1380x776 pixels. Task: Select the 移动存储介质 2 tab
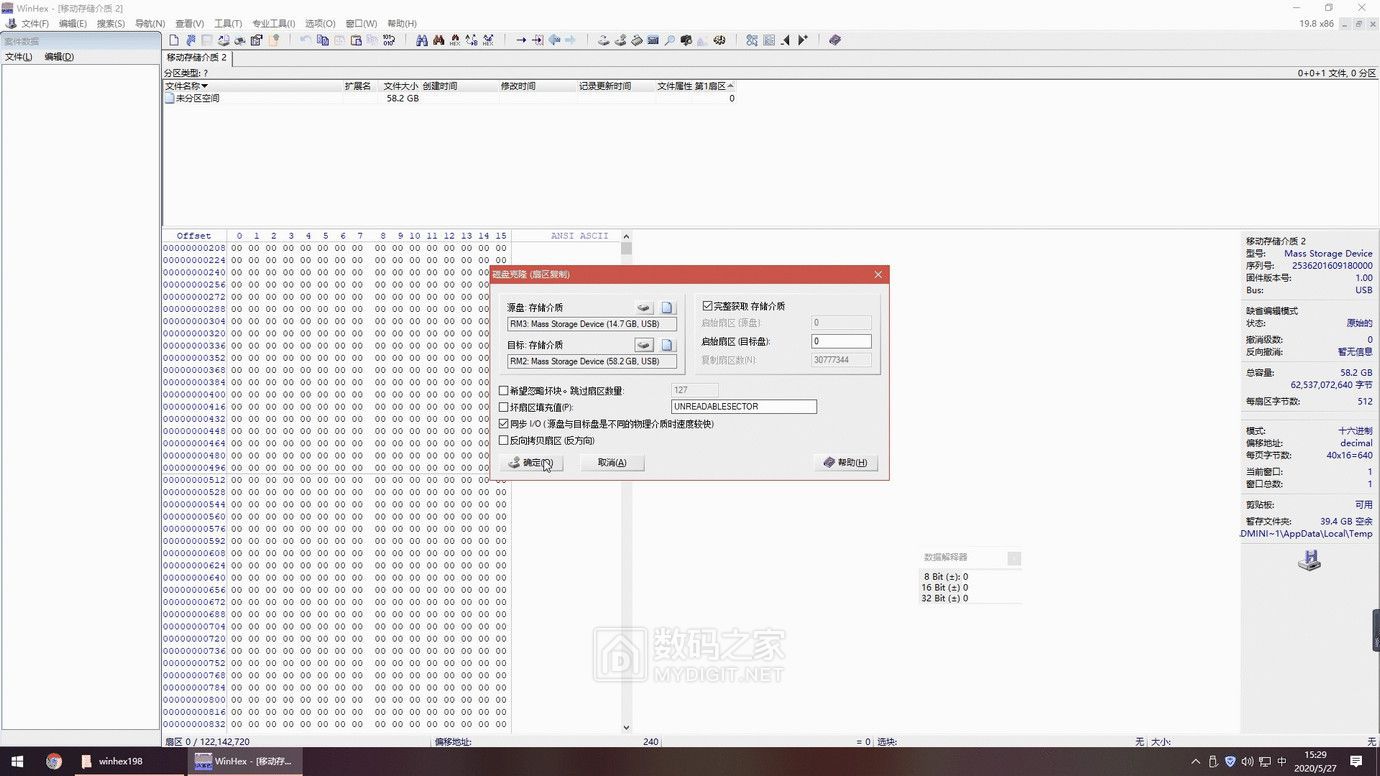[197, 58]
